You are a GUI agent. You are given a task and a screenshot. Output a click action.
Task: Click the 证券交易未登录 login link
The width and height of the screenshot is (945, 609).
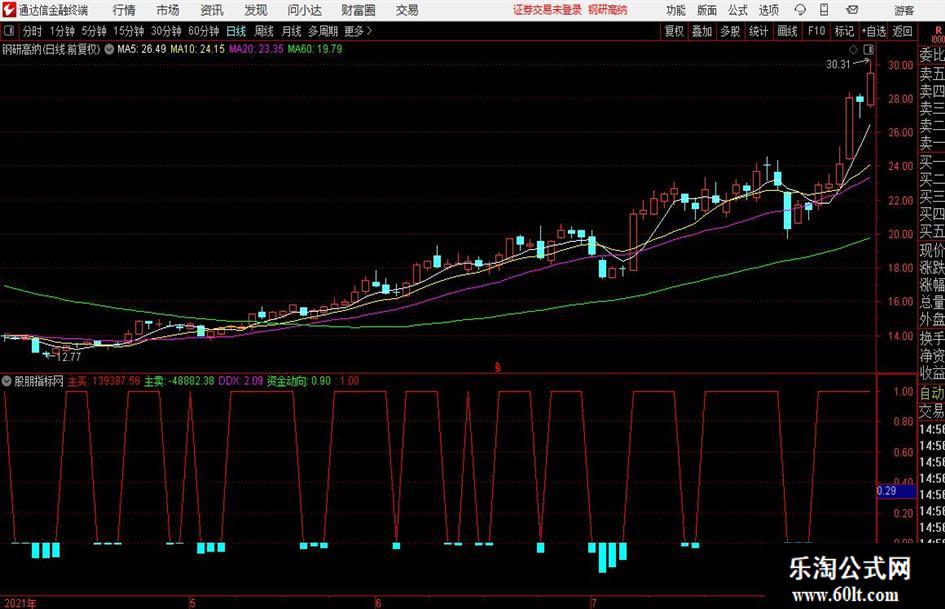coord(547,10)
